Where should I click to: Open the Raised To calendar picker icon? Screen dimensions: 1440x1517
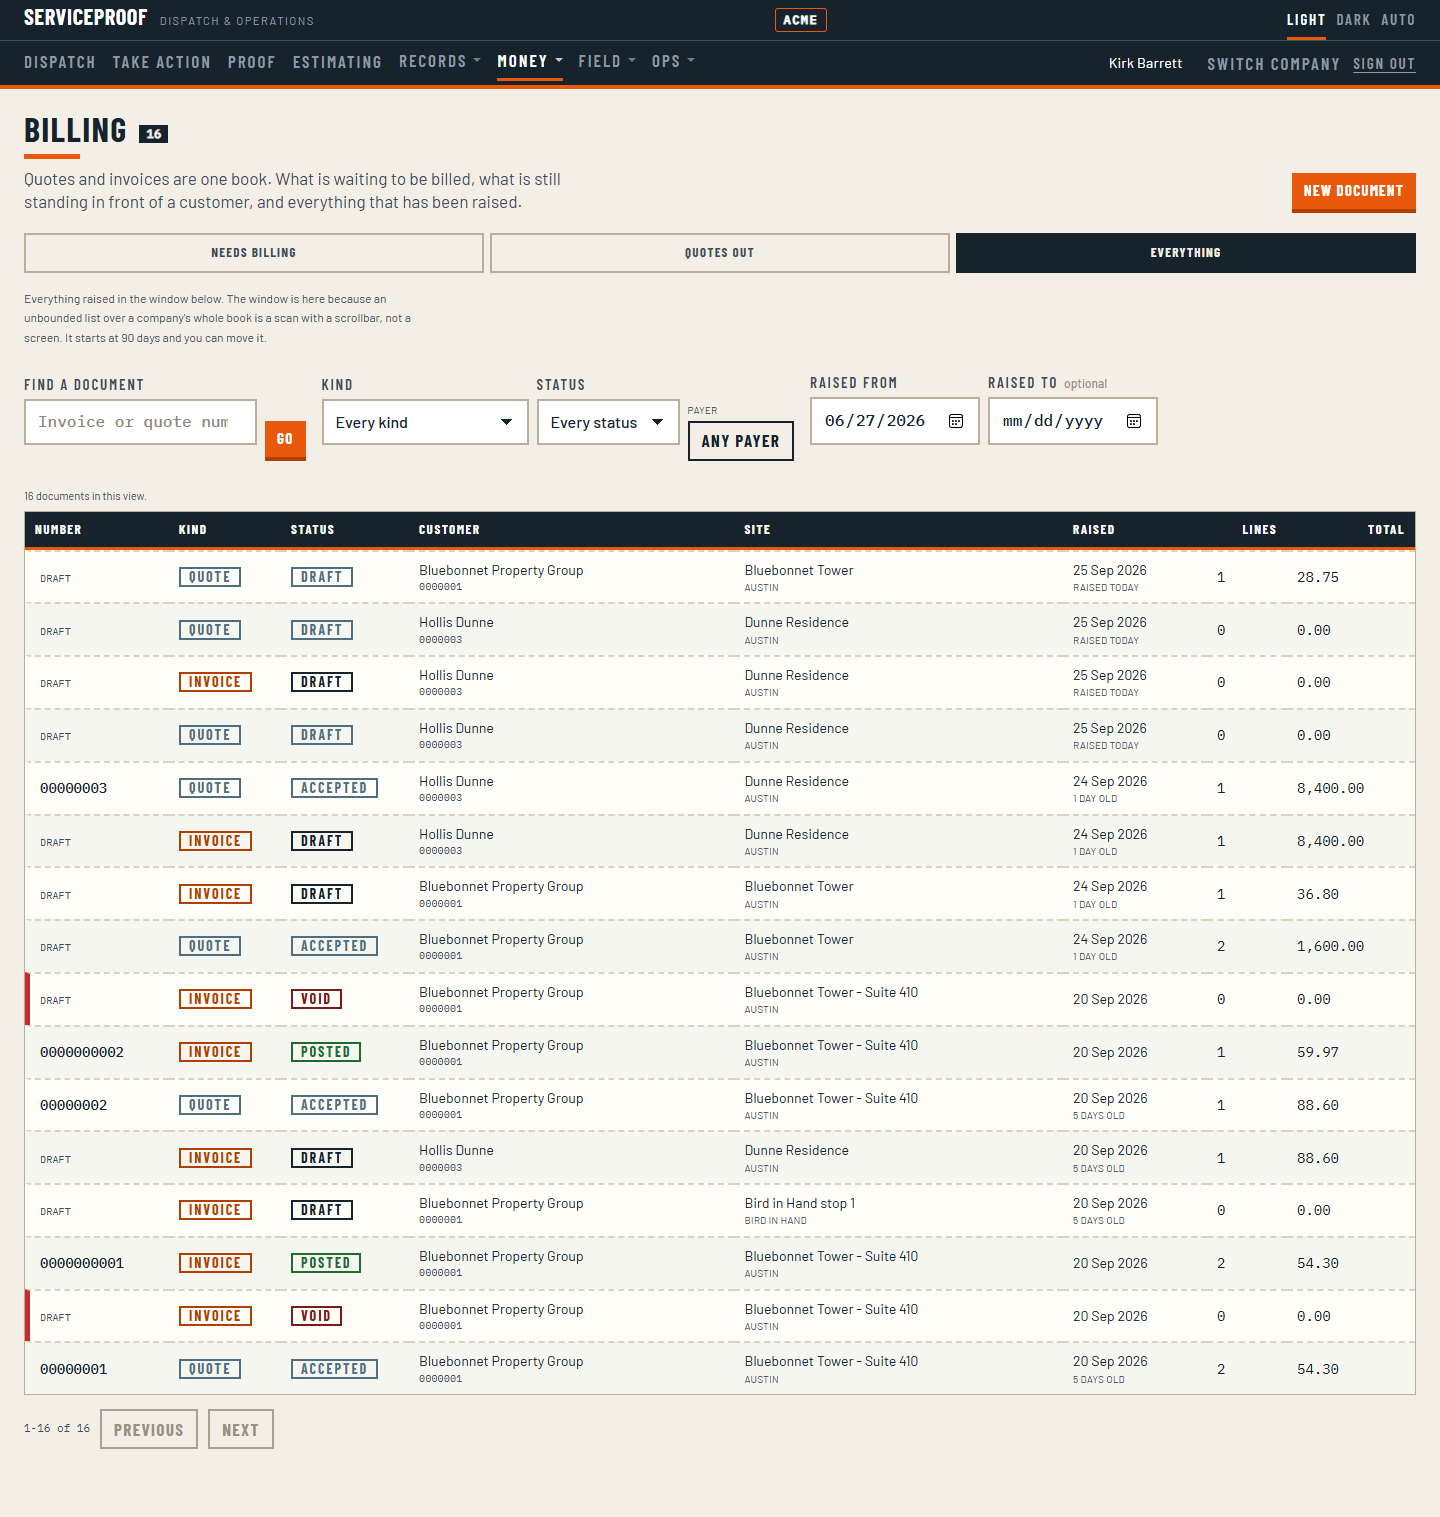(1134, 421)
